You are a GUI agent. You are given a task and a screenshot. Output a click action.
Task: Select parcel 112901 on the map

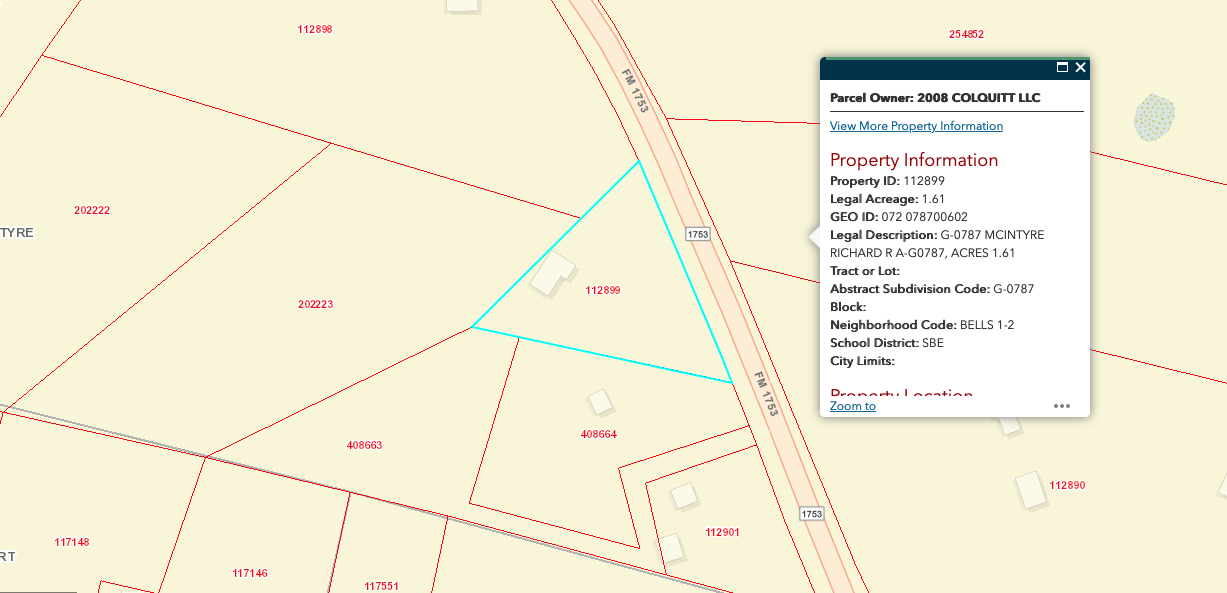[x=722, y=532]
